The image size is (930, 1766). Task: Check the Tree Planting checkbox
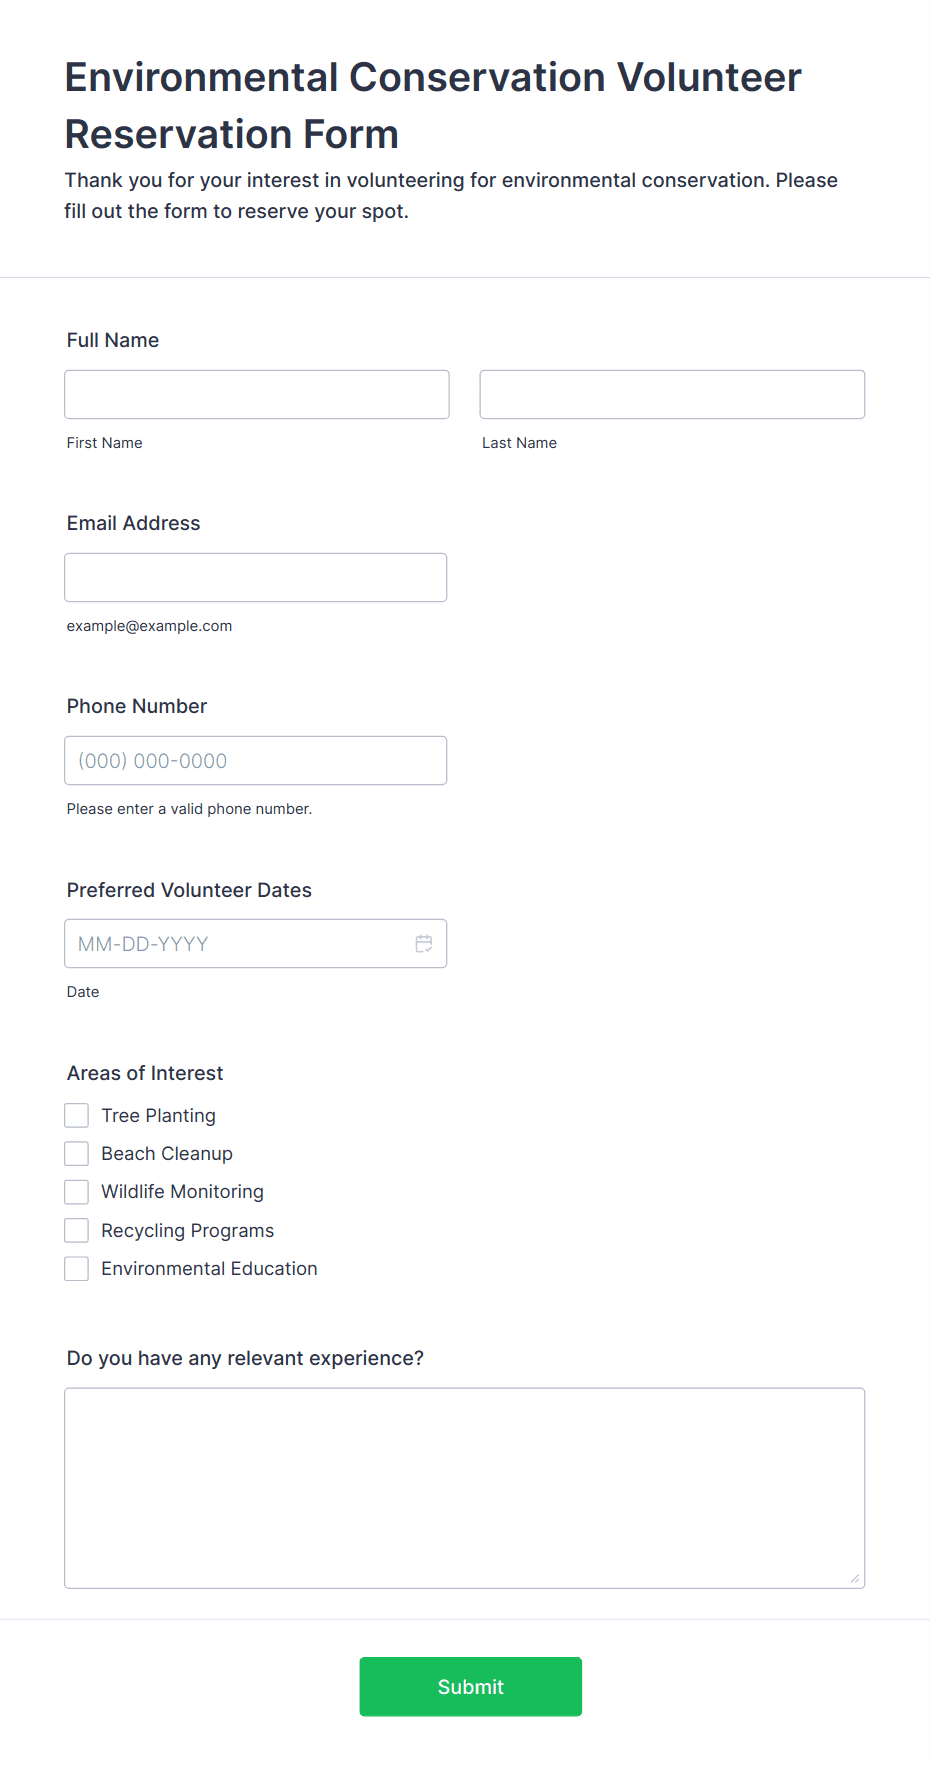(x=77, y=1115)
